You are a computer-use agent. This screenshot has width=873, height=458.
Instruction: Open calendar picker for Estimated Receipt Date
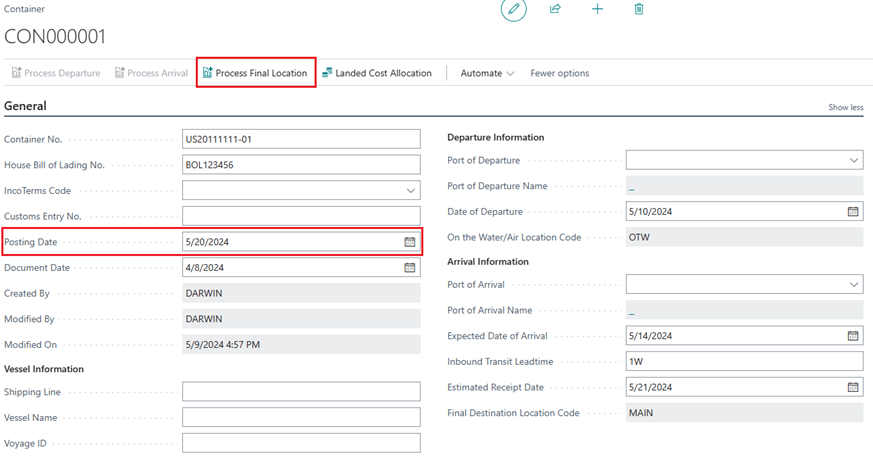coord(853,387)
